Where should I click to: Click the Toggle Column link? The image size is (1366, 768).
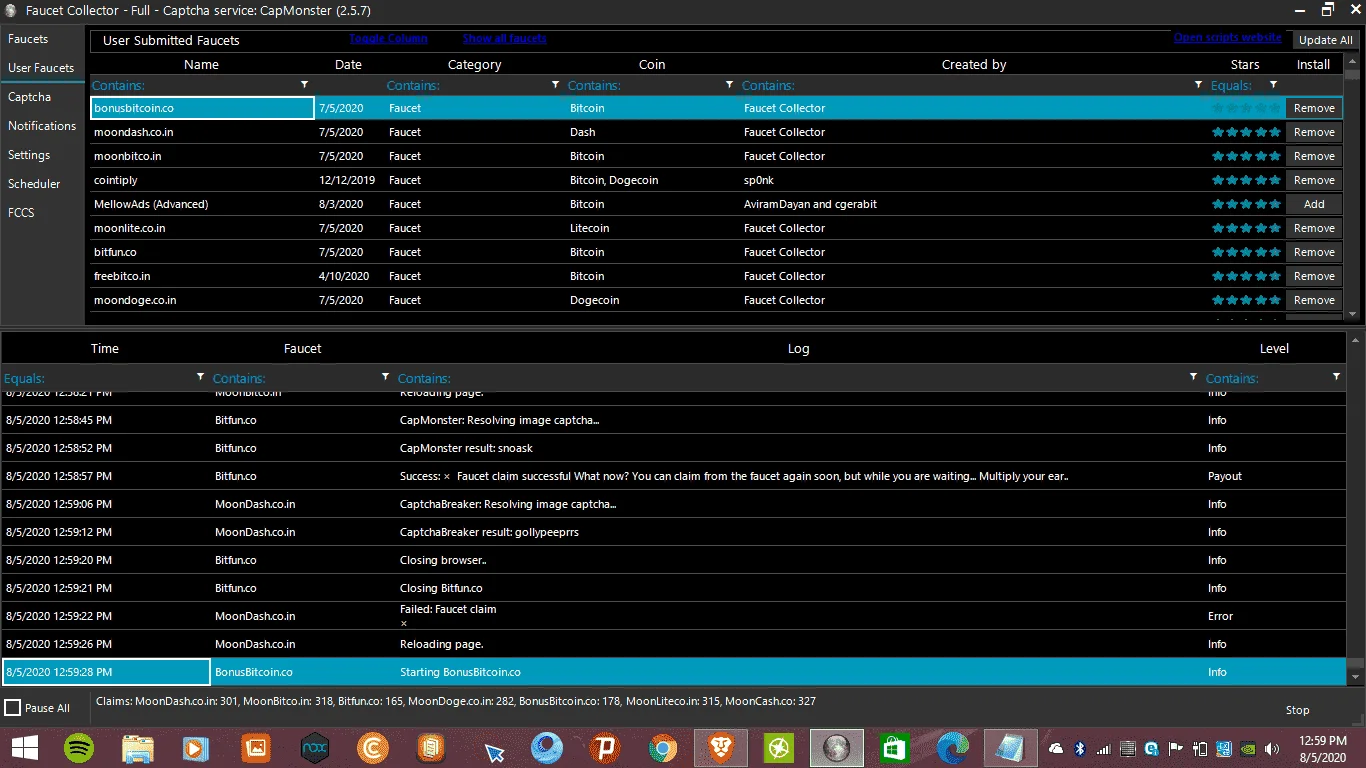coord(388,38)
